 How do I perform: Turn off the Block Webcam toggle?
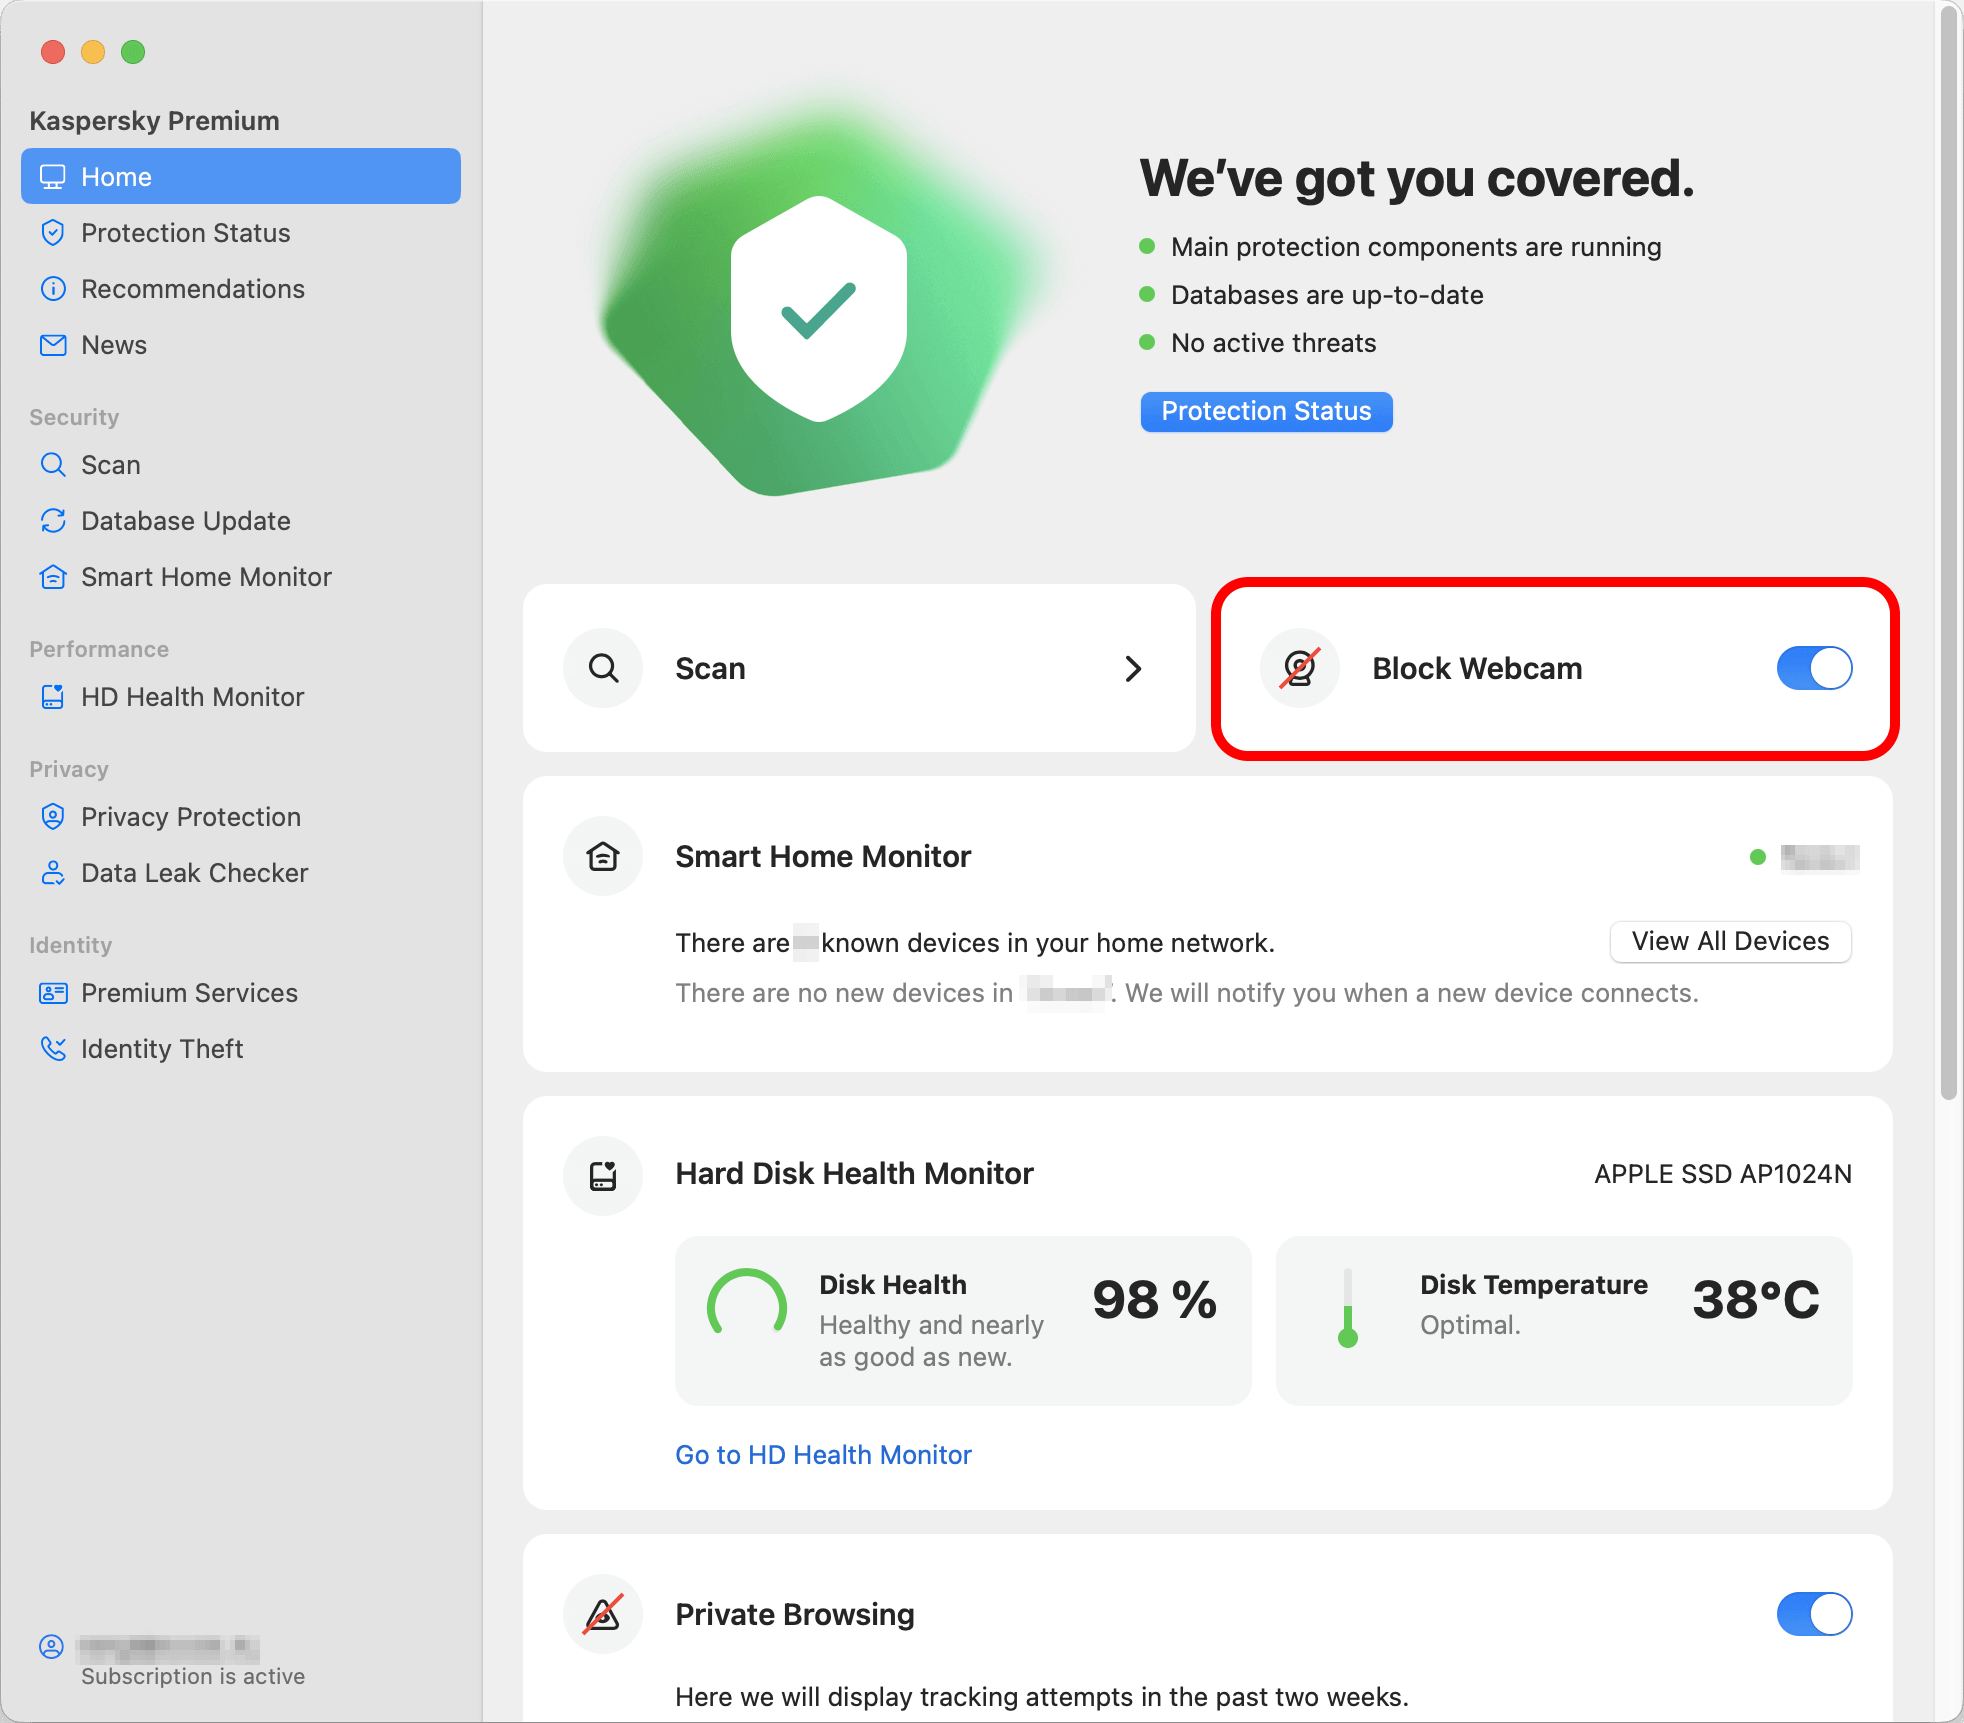click(x=1814, y=668)
